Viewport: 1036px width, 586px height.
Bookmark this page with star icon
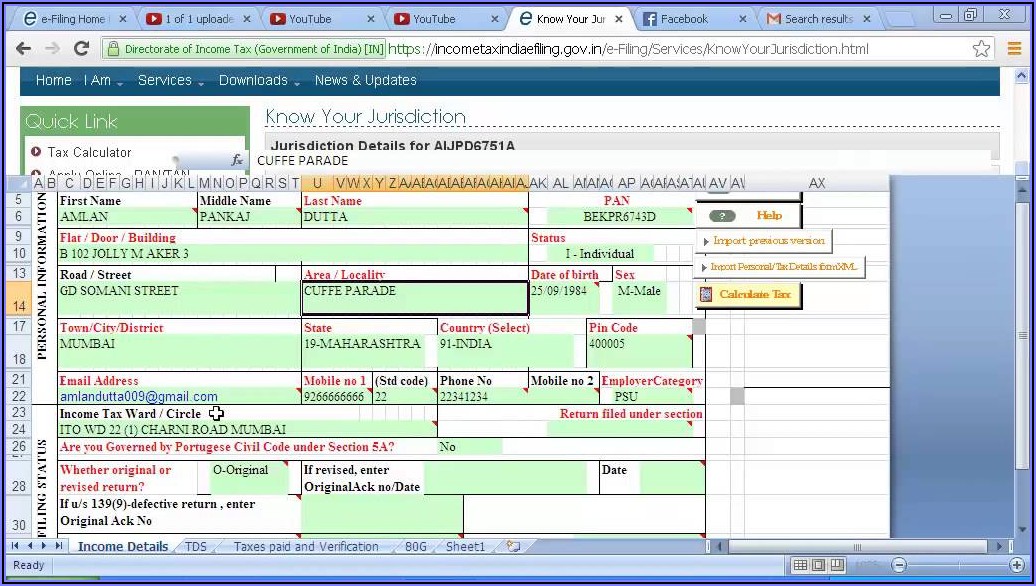pos(982,49)
